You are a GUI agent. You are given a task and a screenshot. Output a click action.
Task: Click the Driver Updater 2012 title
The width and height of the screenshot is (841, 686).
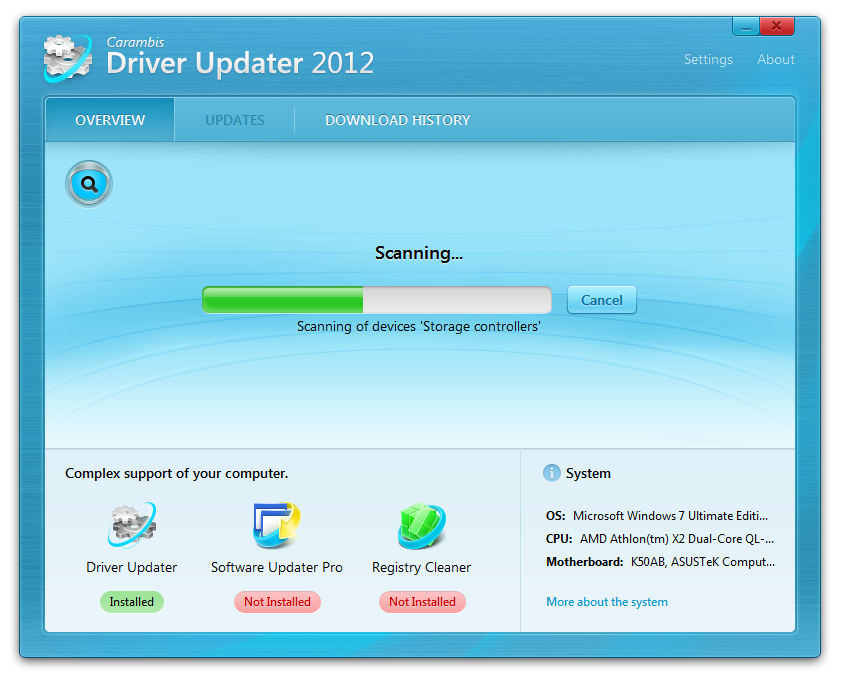coord(240,63)
